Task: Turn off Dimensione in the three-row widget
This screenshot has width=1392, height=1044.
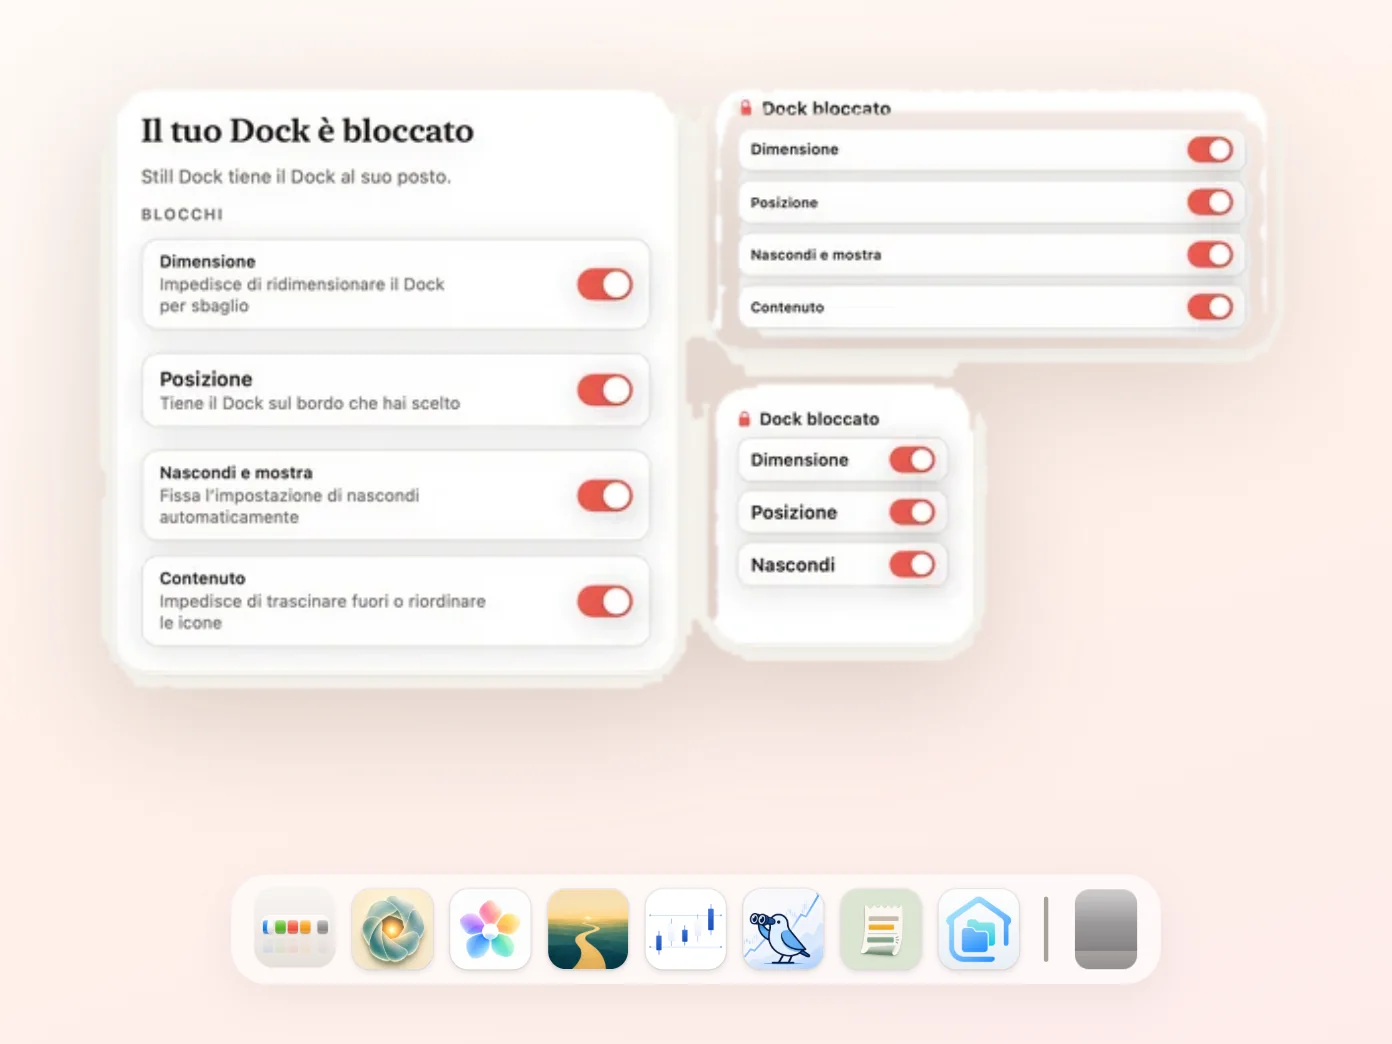Action: (912, 460)
